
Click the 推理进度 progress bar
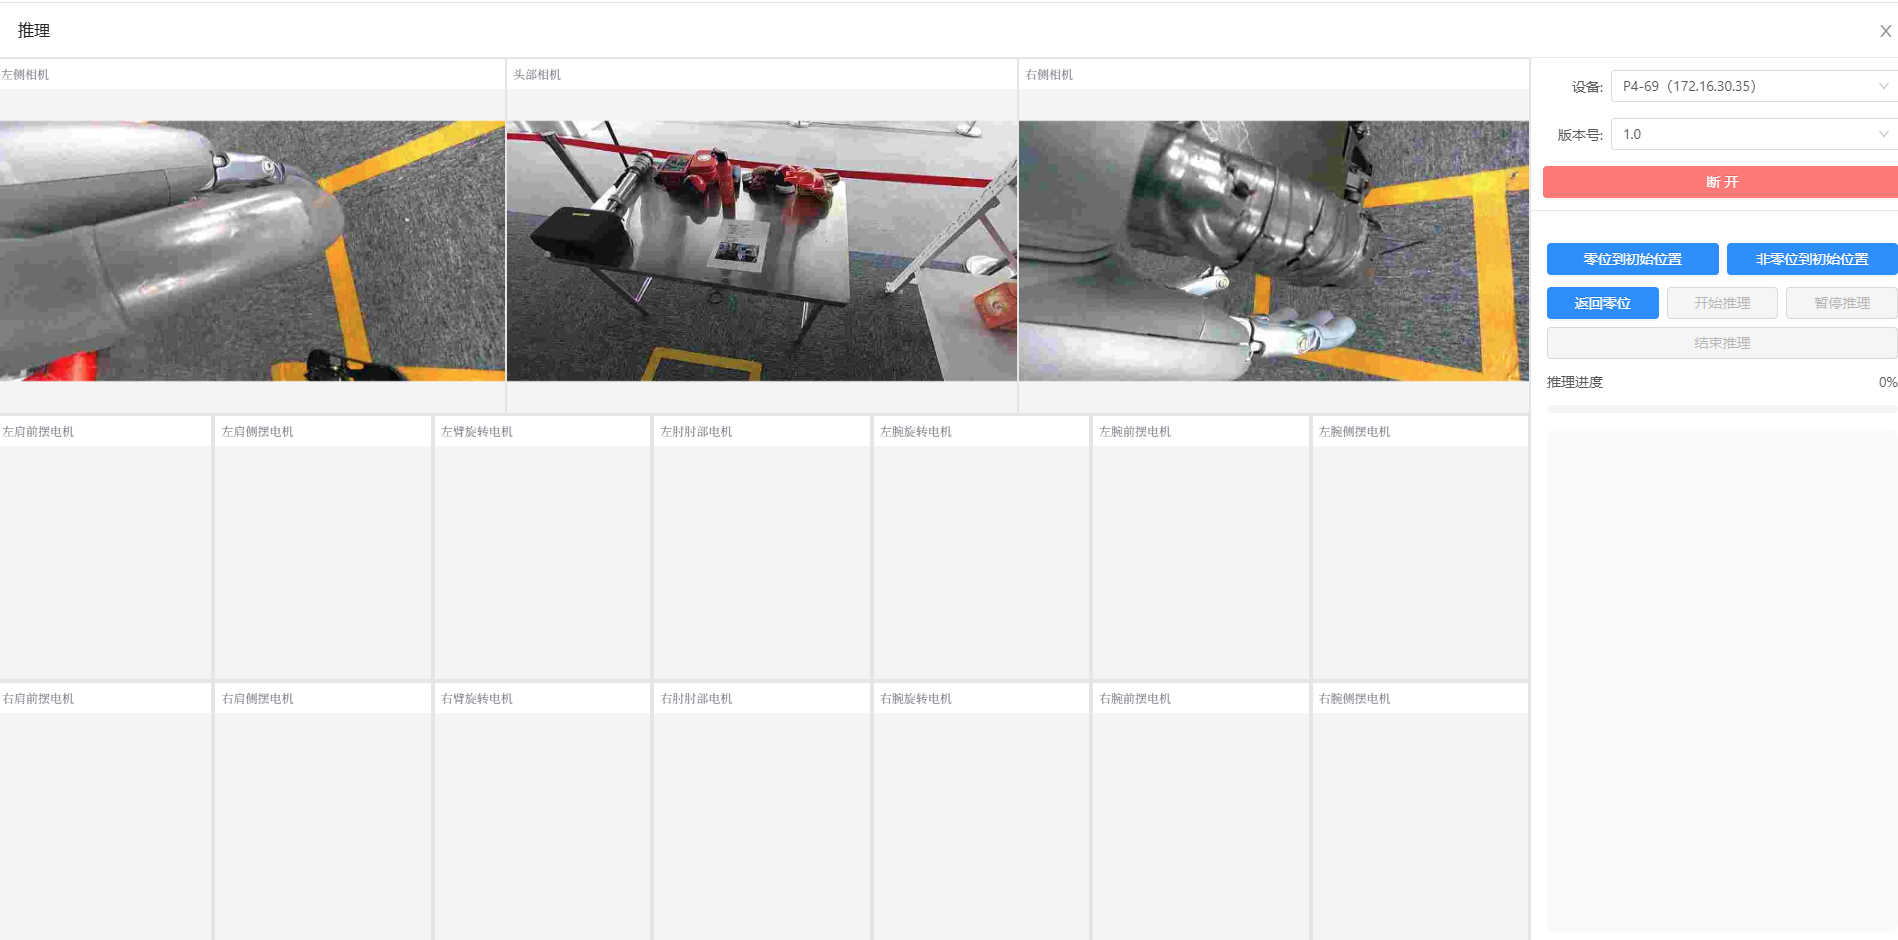click(x=1720, y=408)
